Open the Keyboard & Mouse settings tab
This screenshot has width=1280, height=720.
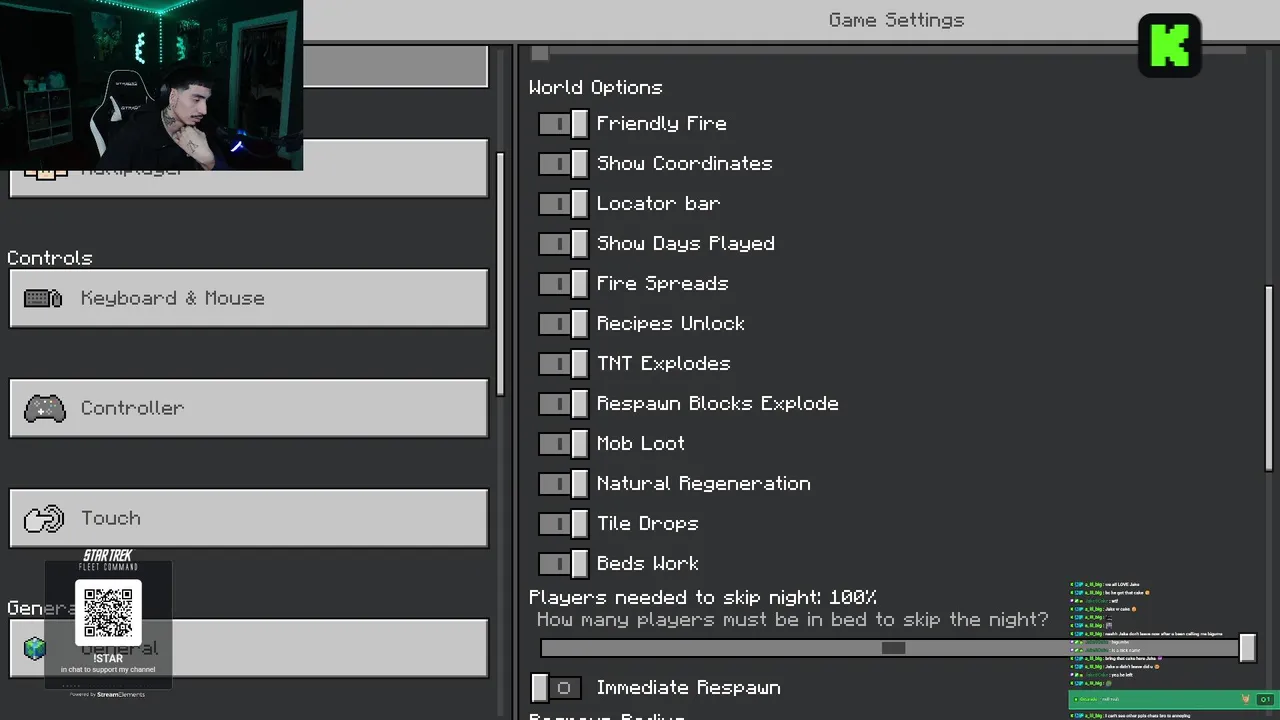[x=249, y=298]
